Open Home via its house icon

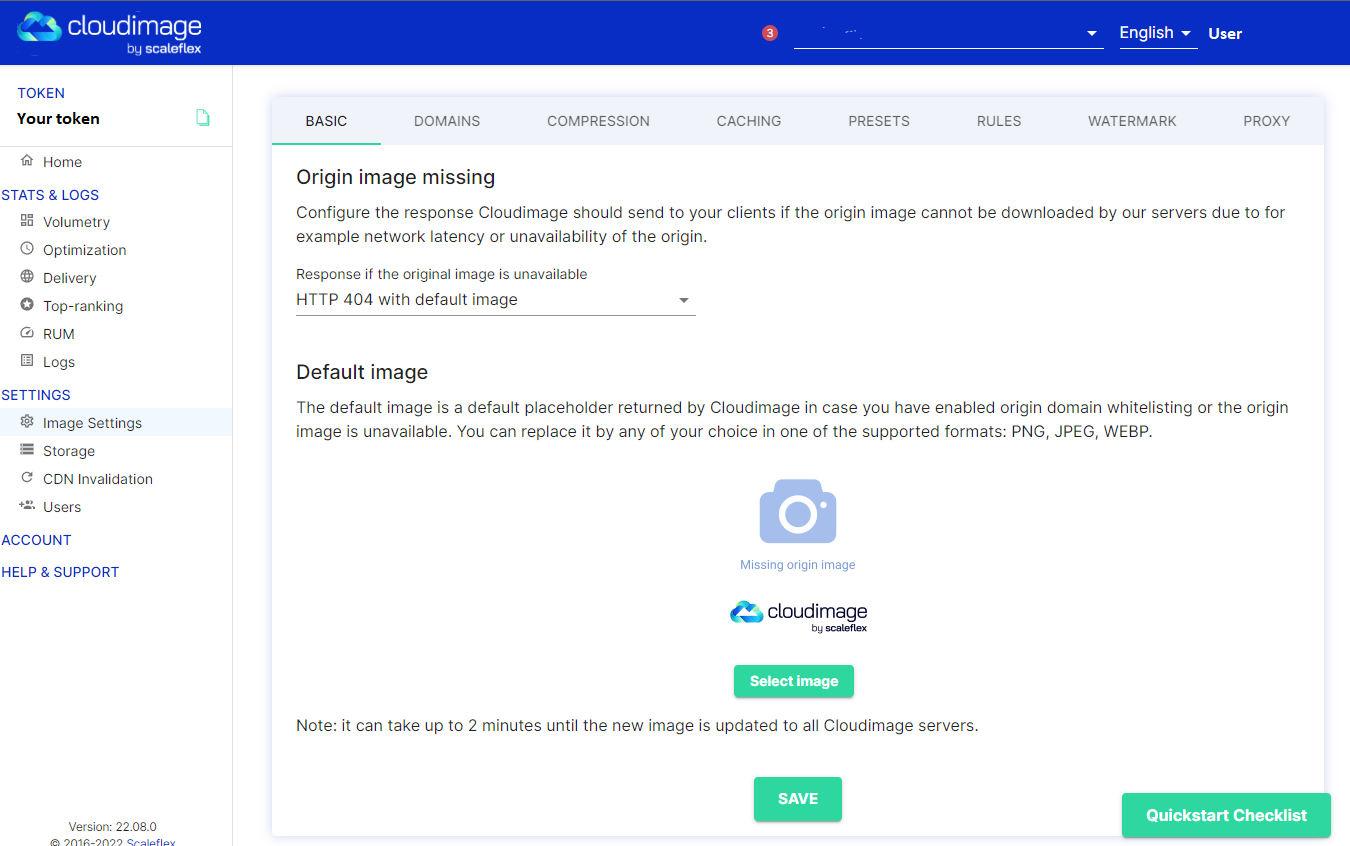coord(27,161)
